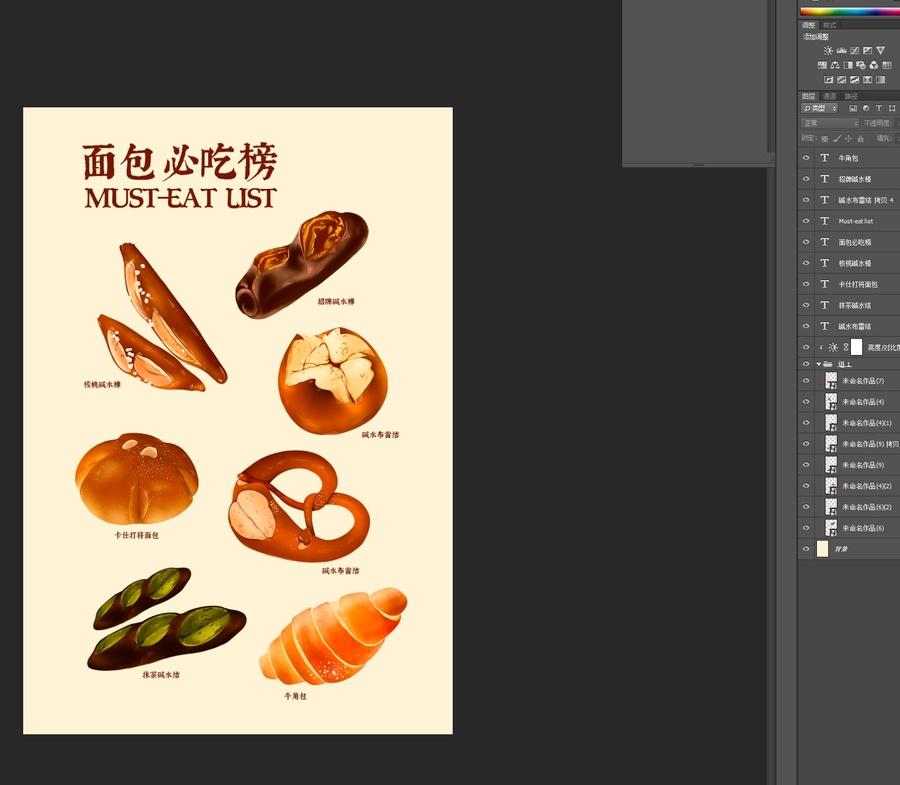This screenshot has height=785, width=900.
Task: Select the brightness/contrast layer mask thumbnail
Action: [x=856, y=347]
